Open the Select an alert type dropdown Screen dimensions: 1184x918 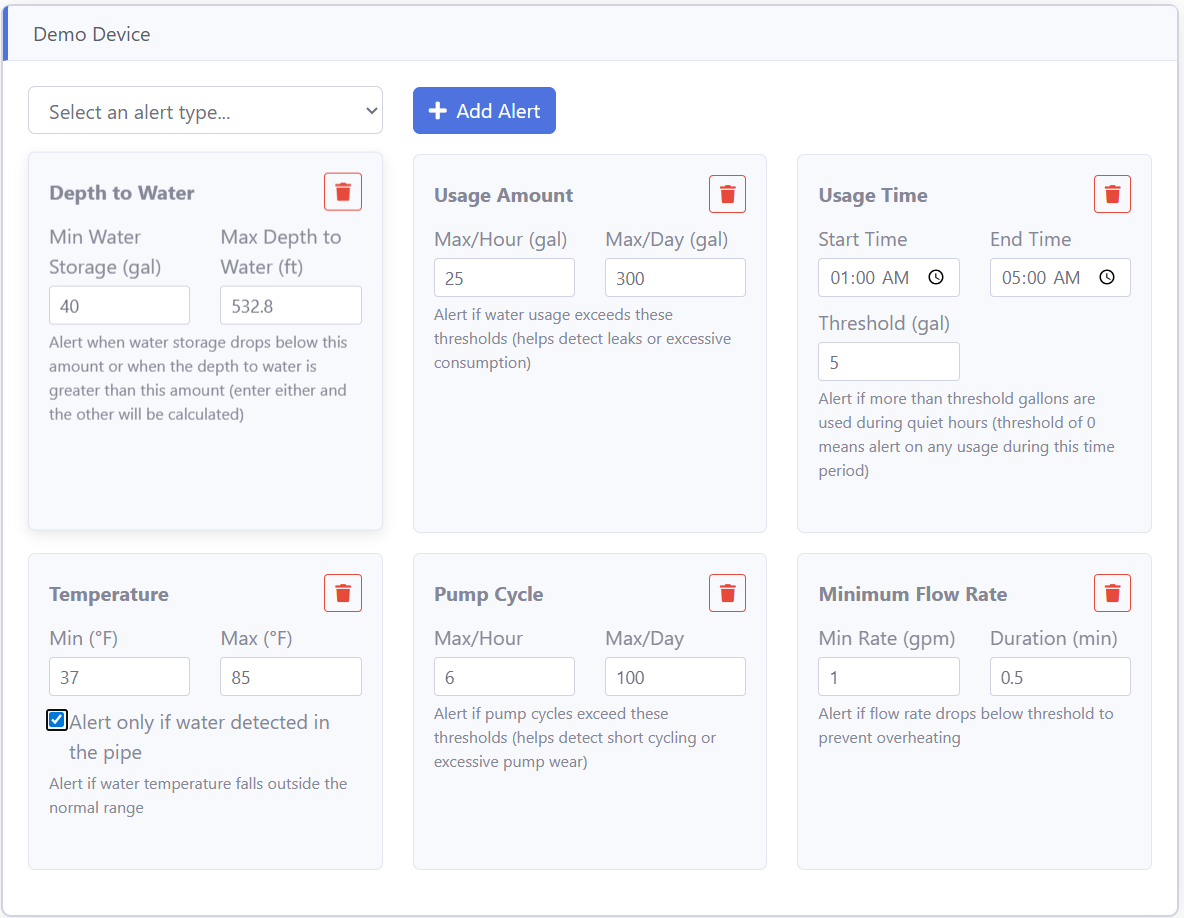pos(205,111)
